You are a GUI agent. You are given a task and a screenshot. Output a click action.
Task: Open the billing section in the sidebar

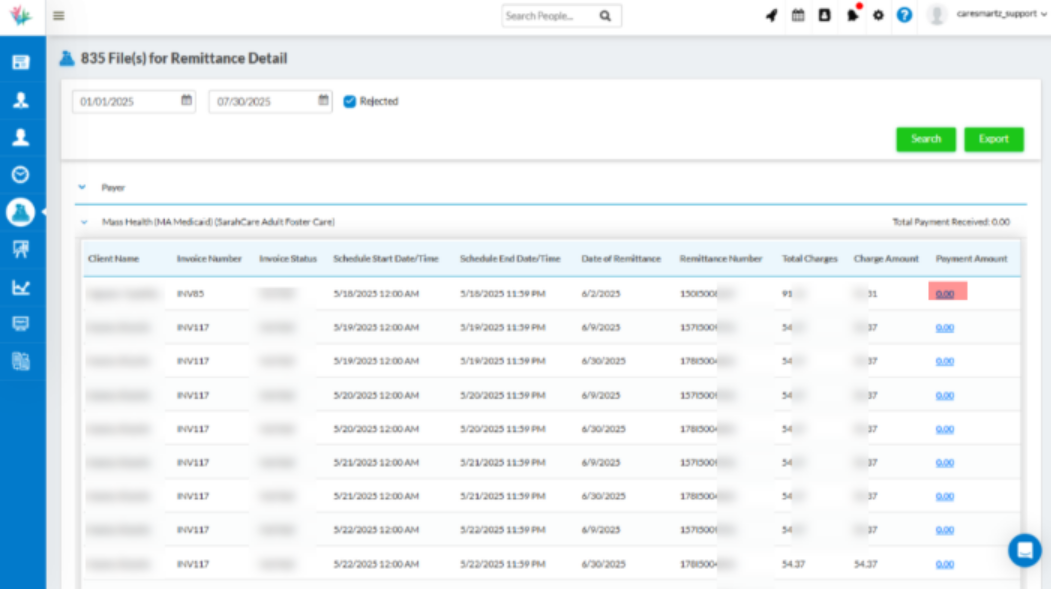click(23, 324)
